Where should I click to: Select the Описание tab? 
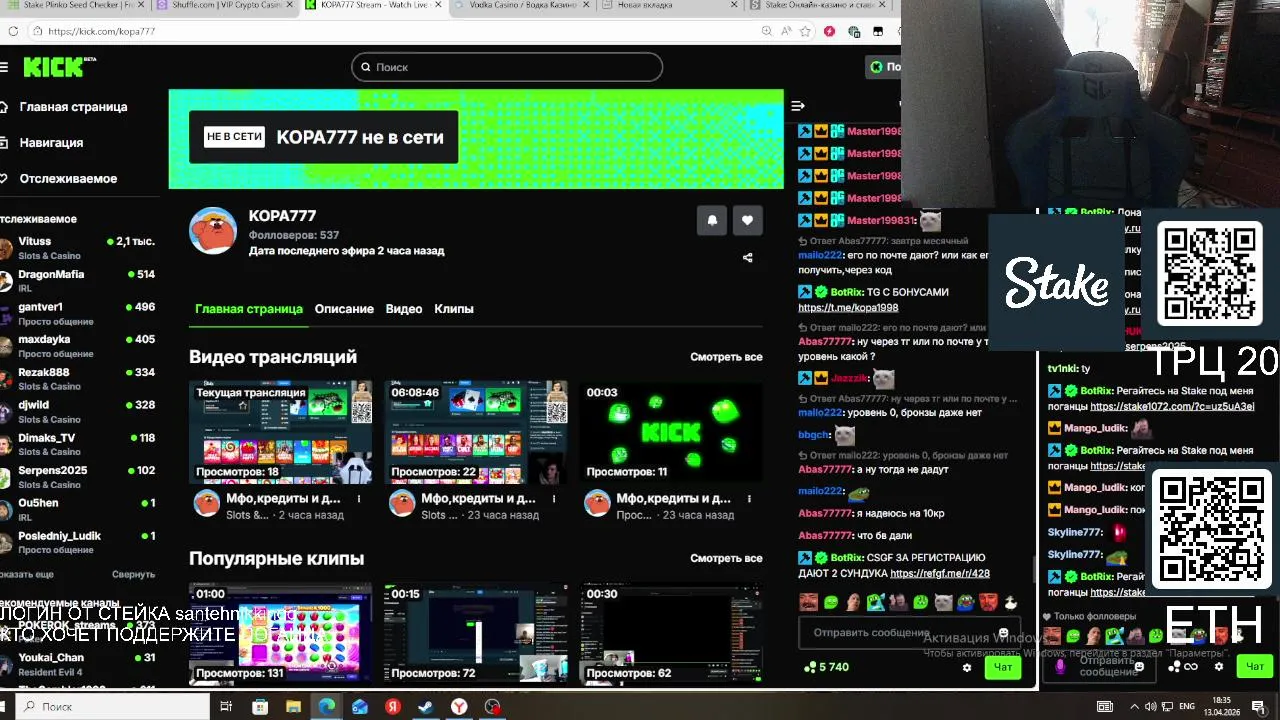pyautogui.click(x=344, y=309)
